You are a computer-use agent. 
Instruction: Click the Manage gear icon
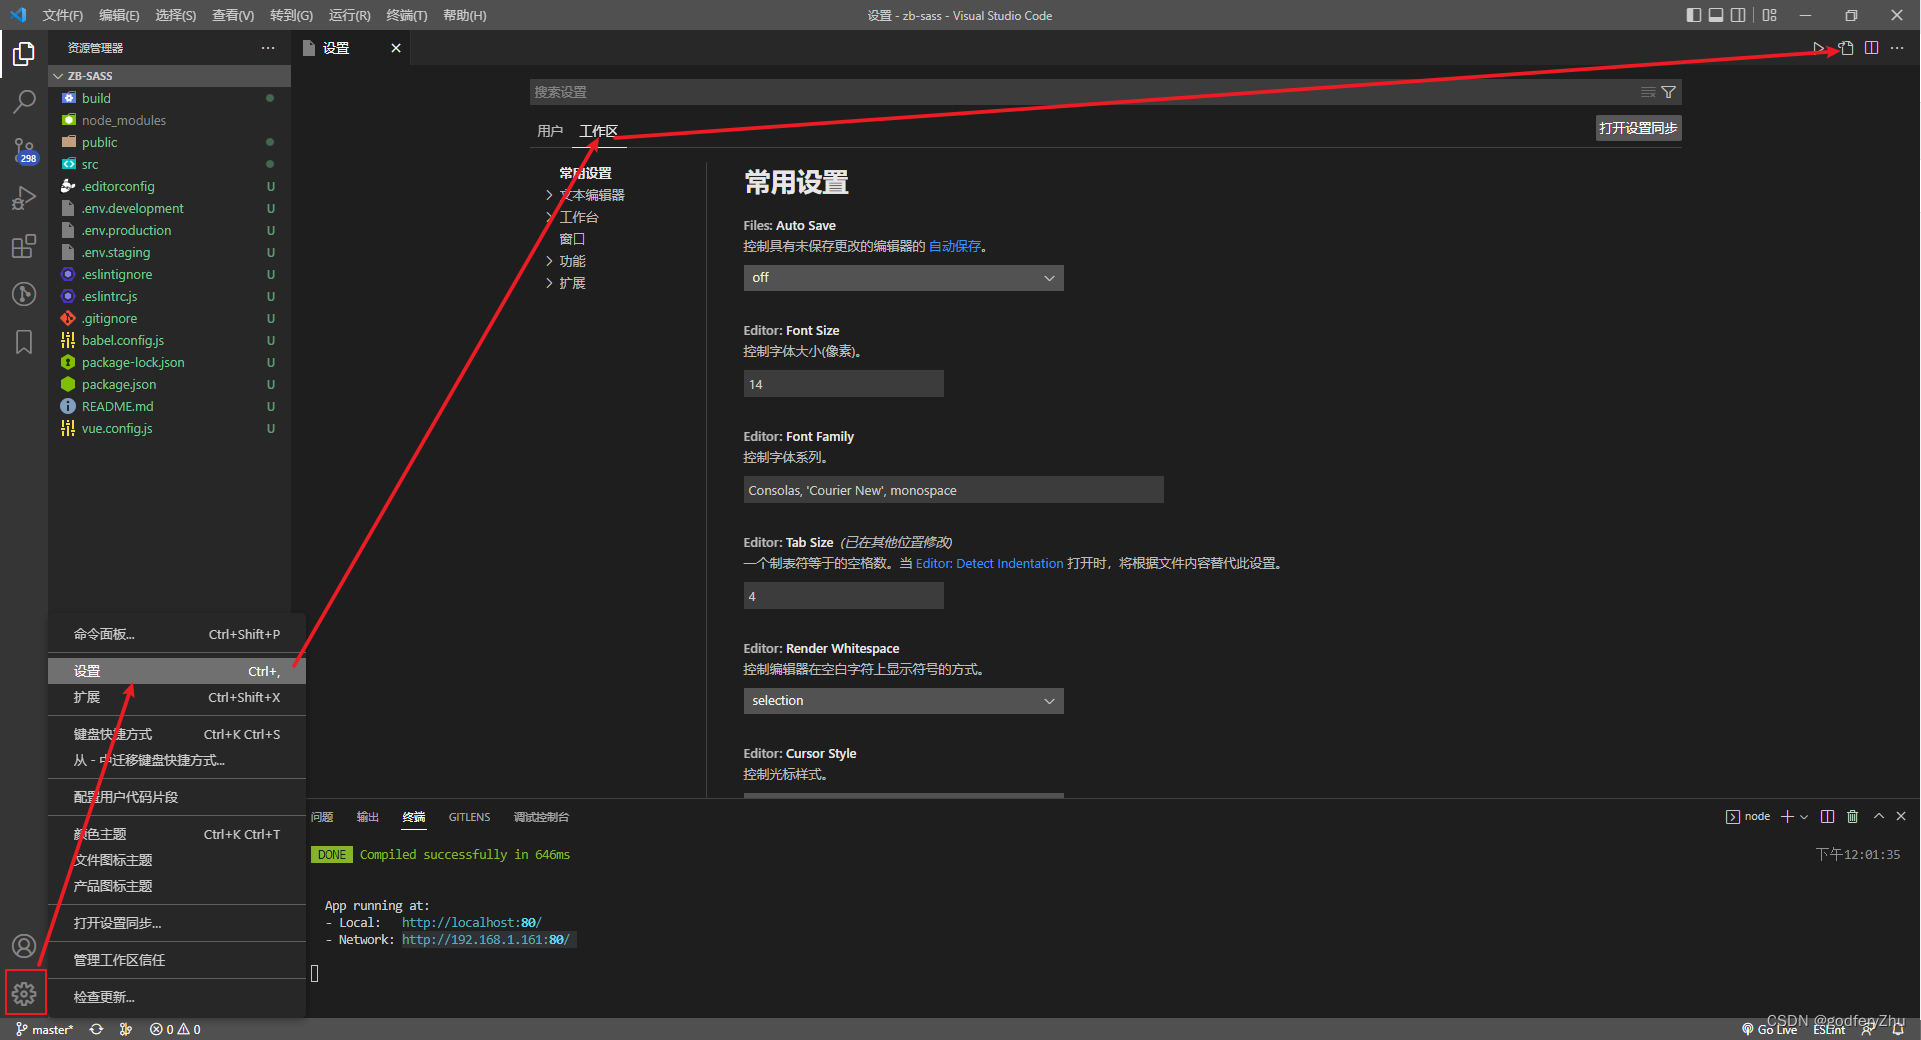[x=24, y=994]
